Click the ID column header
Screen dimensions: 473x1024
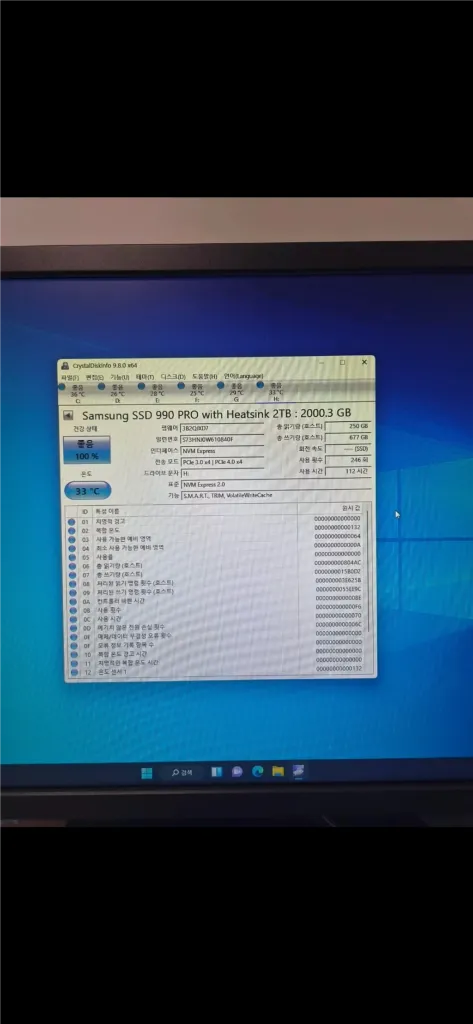[x=84, y=511]
